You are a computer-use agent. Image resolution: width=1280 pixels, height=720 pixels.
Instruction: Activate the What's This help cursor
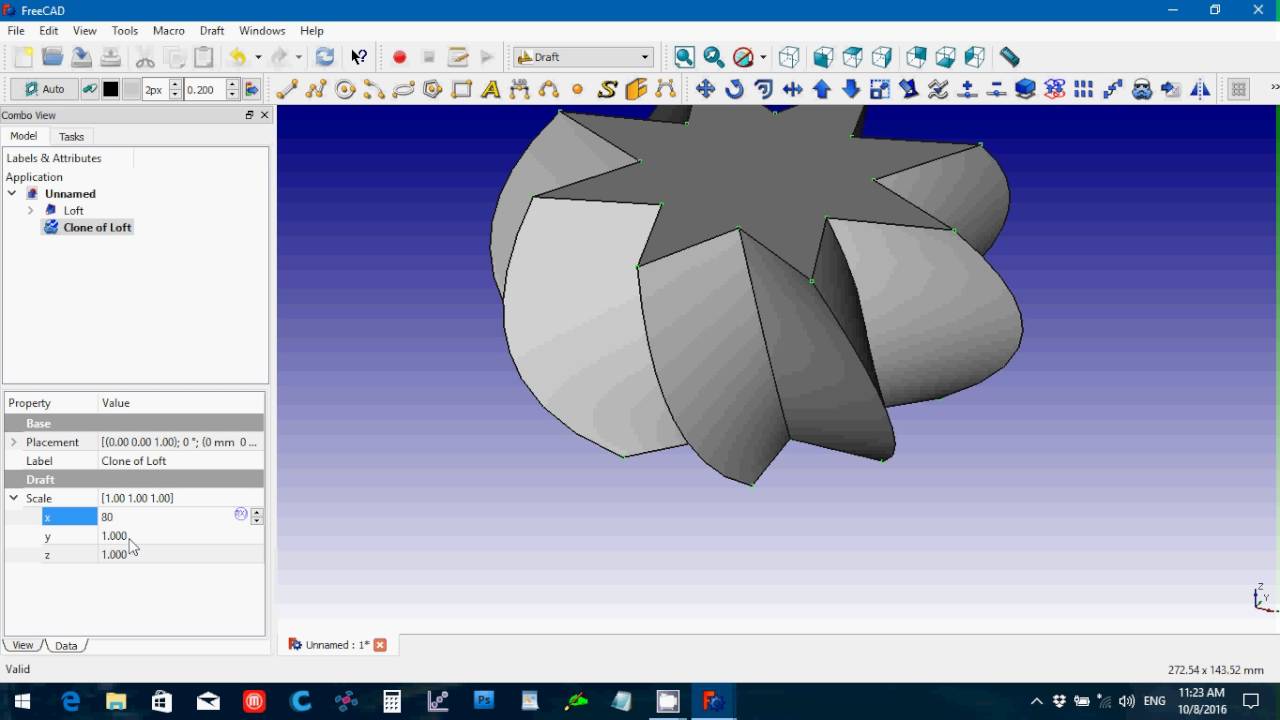[x=359, y=57]
